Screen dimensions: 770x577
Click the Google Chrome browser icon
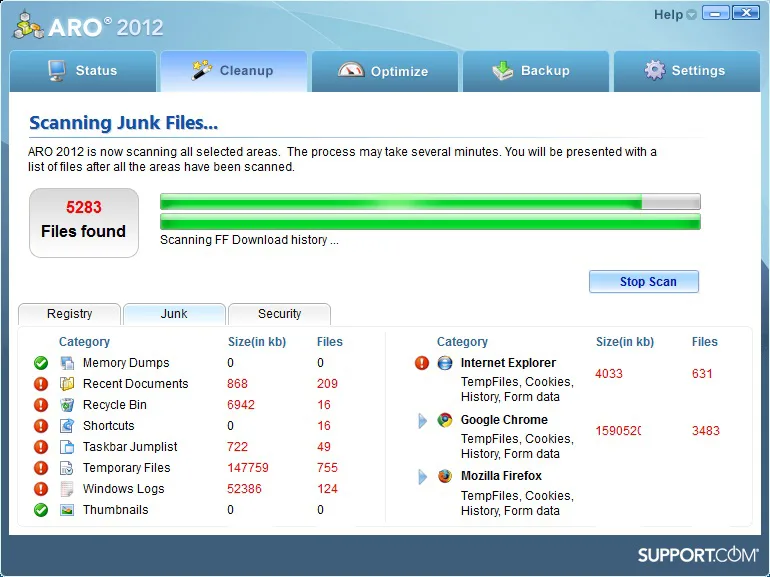point(445,420)
